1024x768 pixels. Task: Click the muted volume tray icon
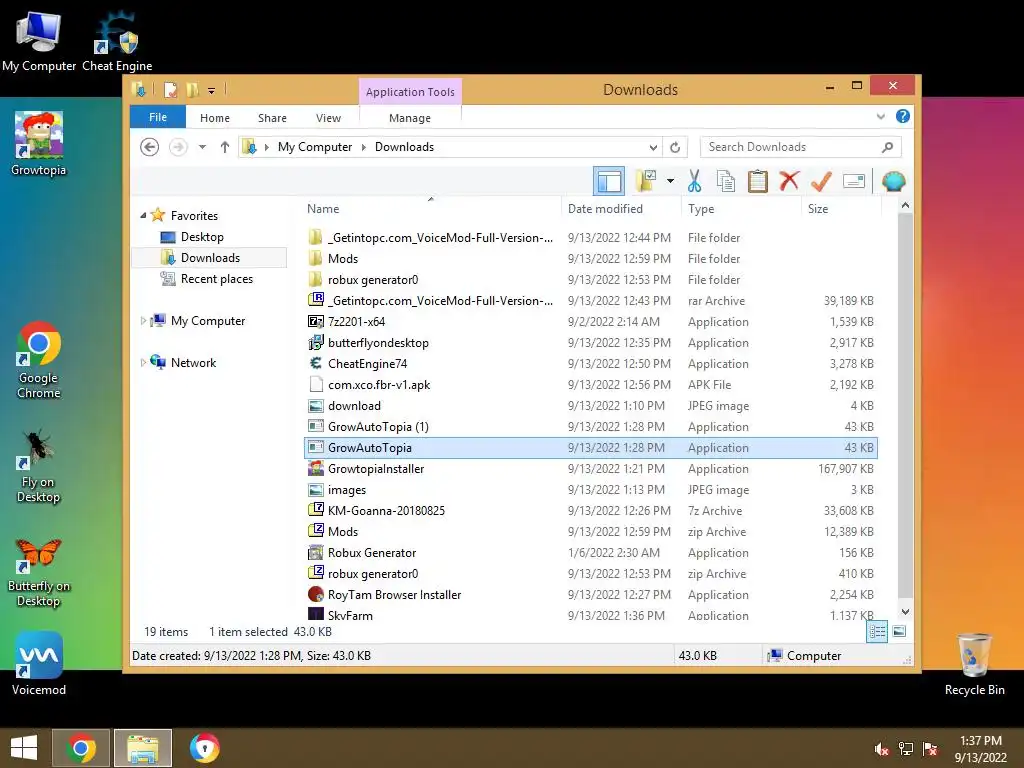point(882,749)
